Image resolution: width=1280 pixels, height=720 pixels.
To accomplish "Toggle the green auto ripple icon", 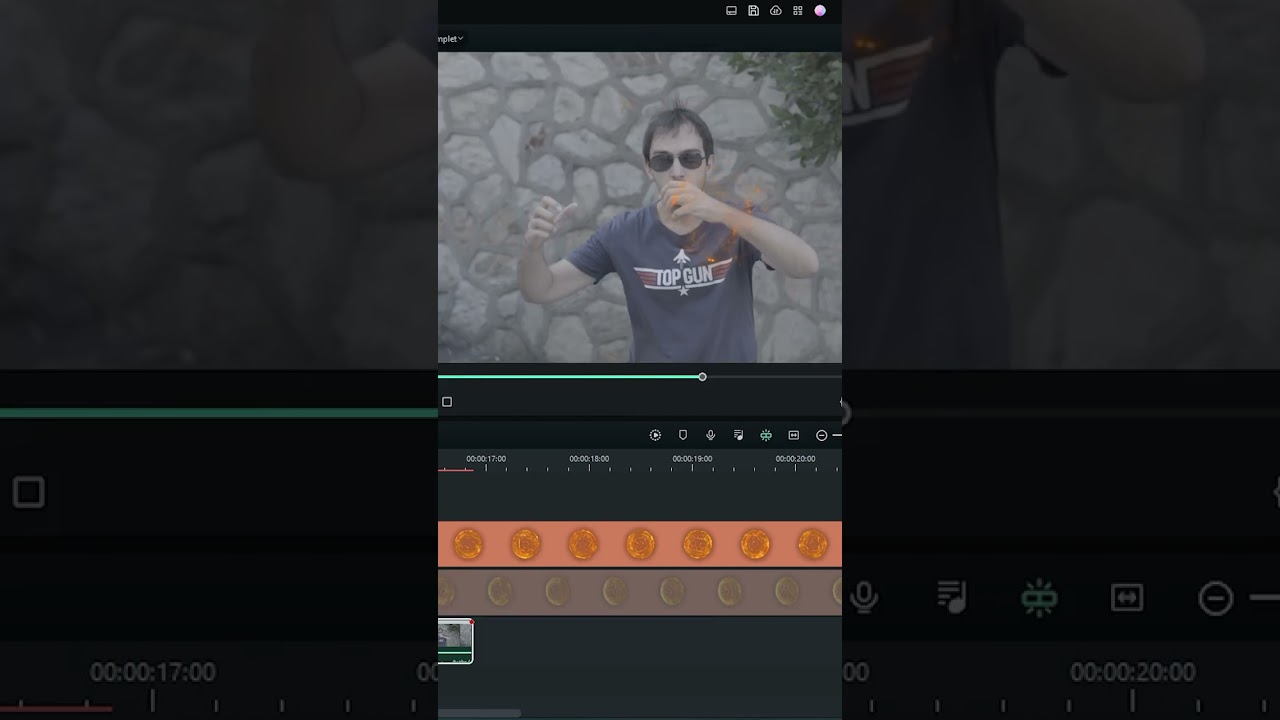I will tap(766, 435).
